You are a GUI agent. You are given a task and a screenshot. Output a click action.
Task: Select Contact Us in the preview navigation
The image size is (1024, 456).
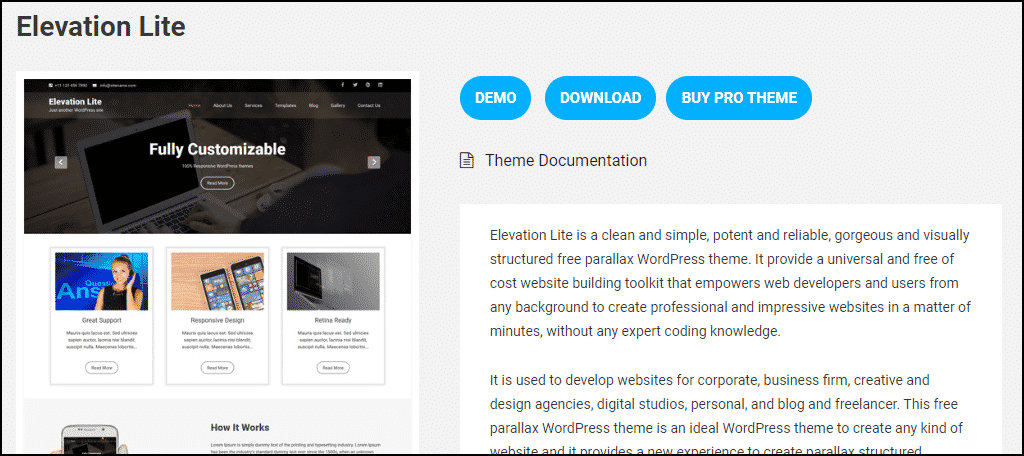click(x=369, y=105)
